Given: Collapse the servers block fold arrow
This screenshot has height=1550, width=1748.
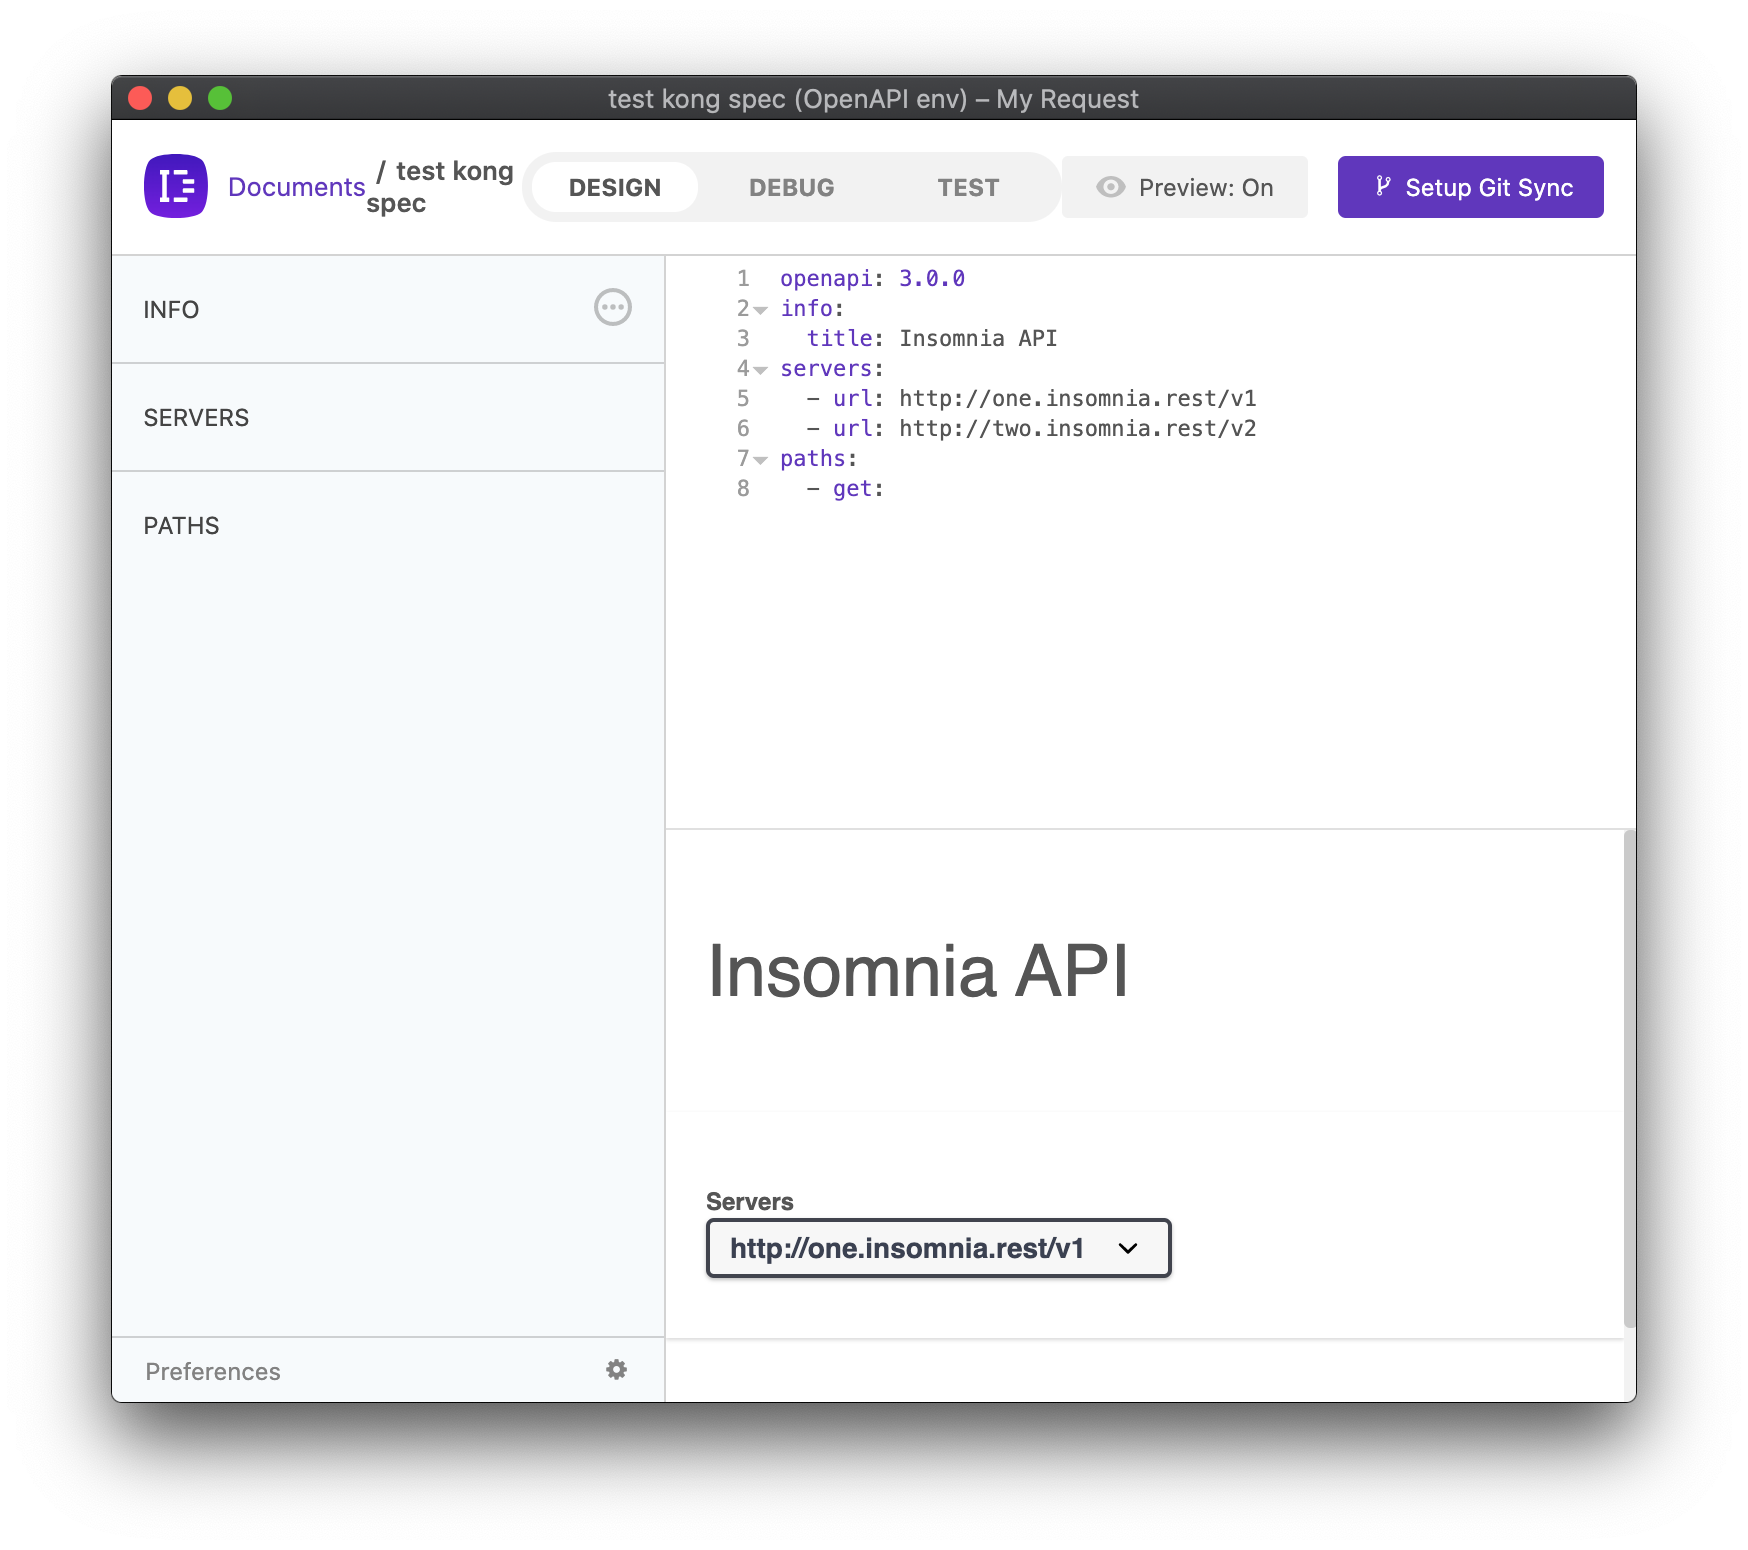Looking at the screenshot, I should [x=761, y=370].
